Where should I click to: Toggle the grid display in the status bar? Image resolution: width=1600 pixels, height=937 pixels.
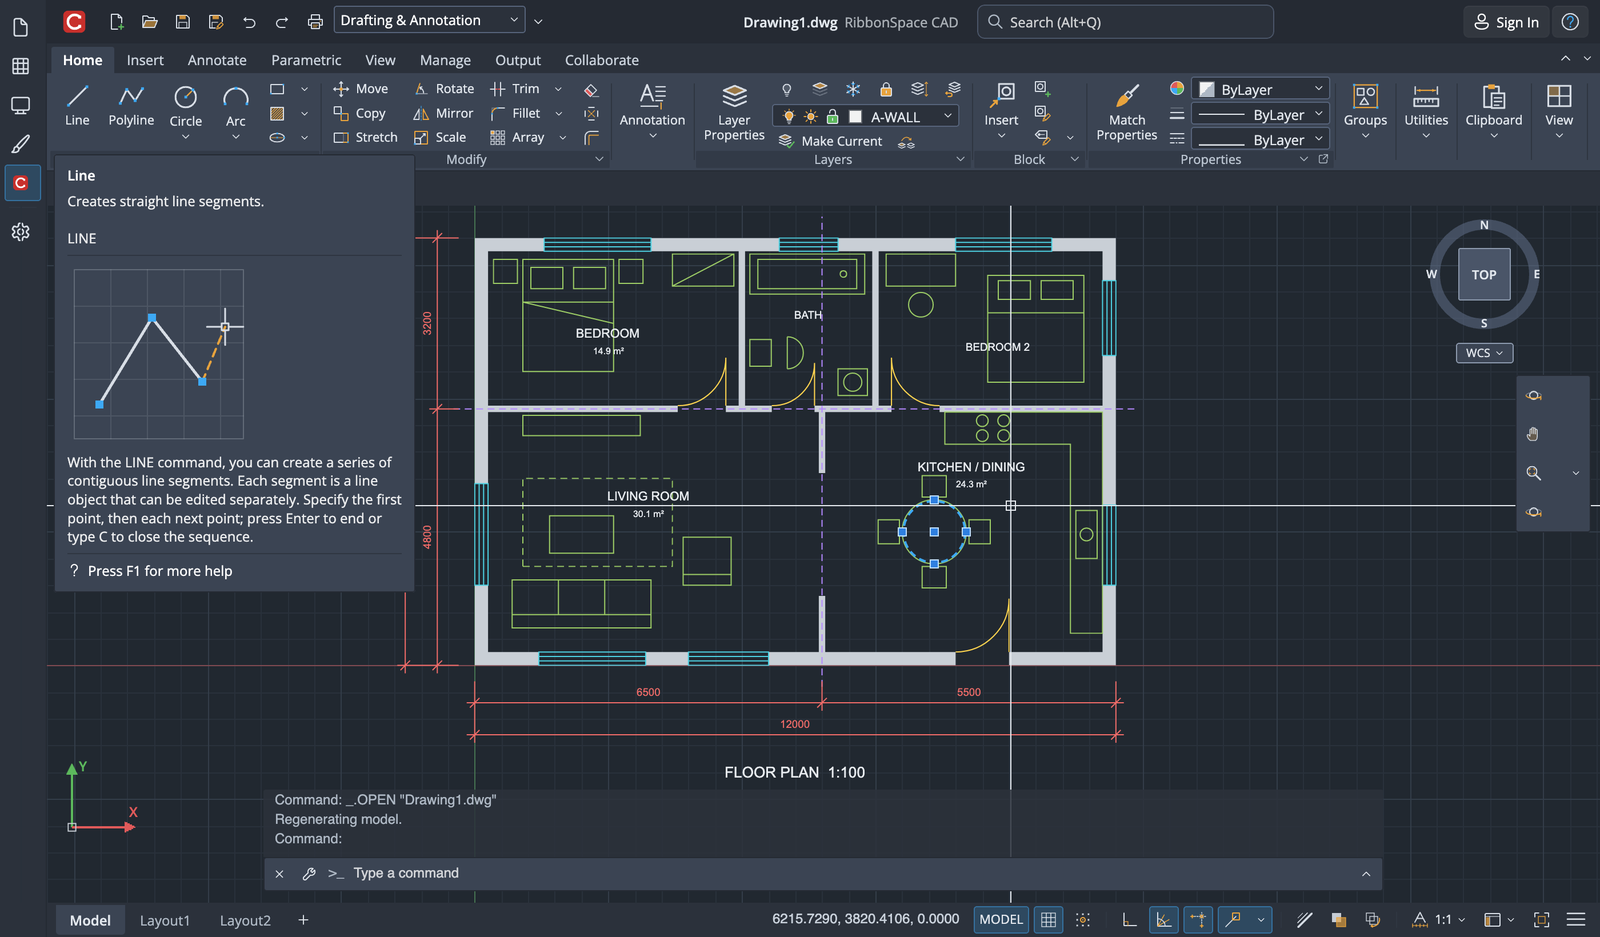coord(1048,920)
